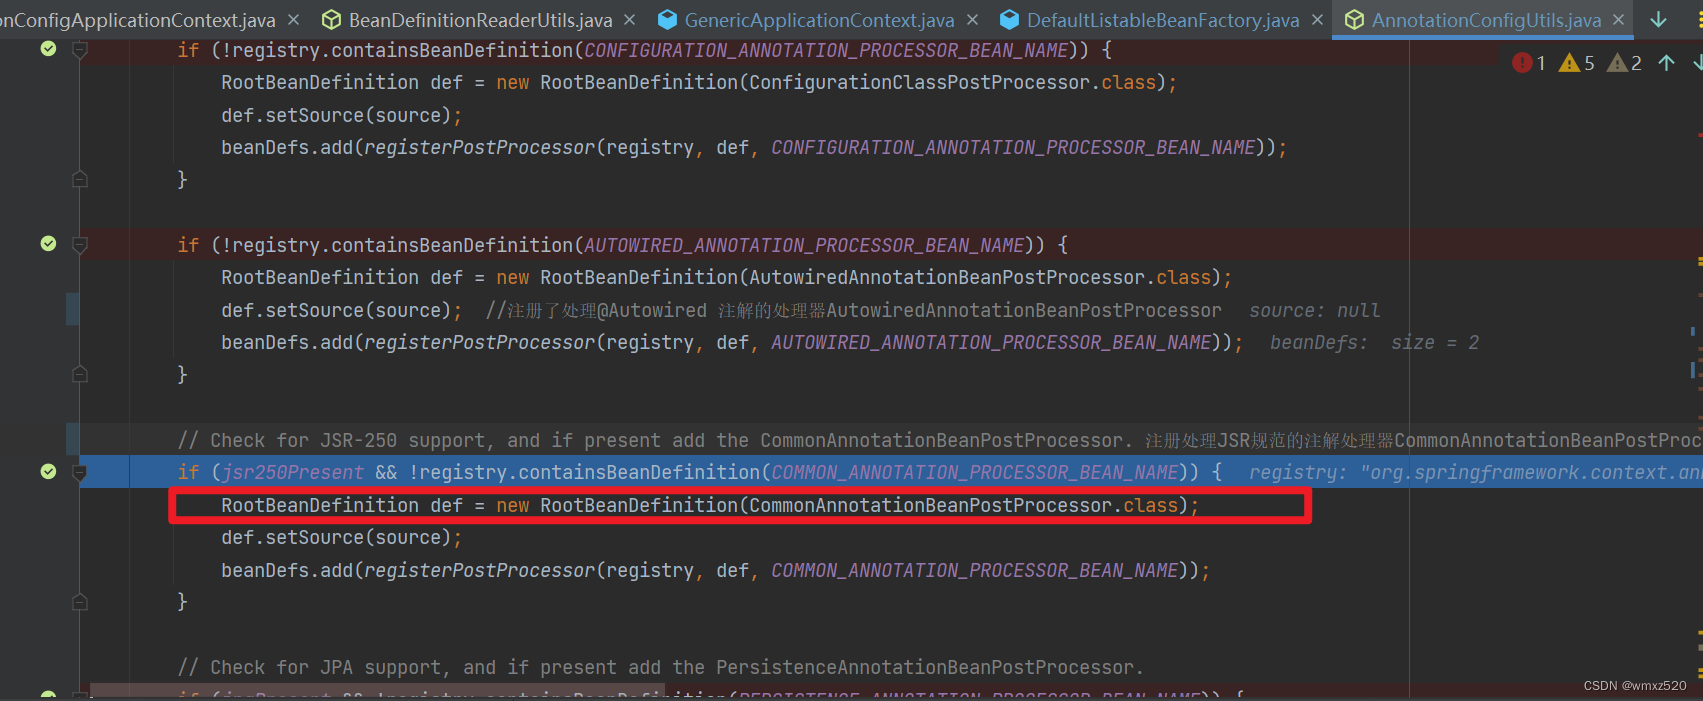Close the DefaultListableBeanFactory.java tab
The image size is (1703, 701).
point(1318,20)
